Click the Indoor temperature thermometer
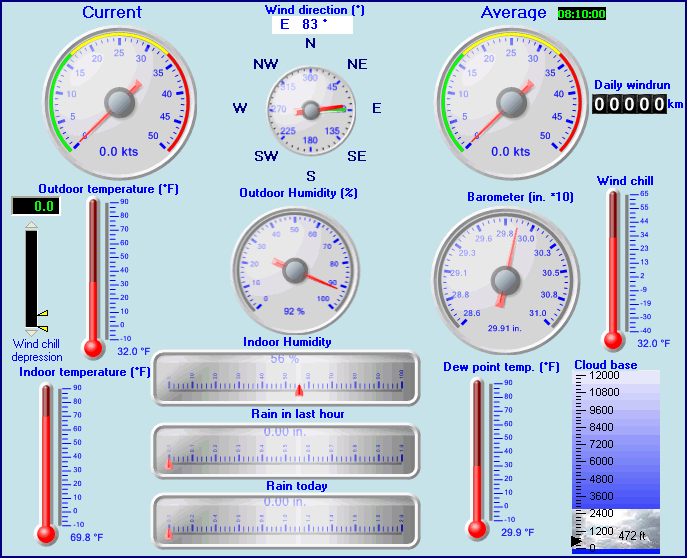 59,463
